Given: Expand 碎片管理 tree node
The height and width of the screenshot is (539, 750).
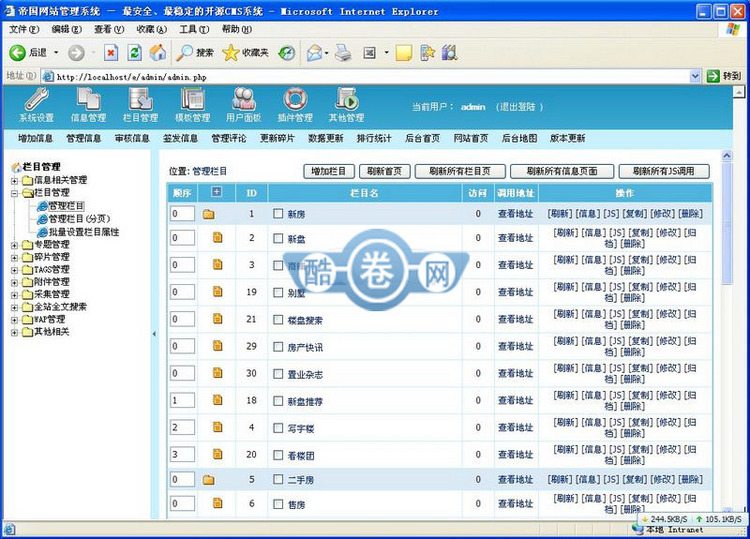Looking at the screenshot, I should [x=14, y=258].
